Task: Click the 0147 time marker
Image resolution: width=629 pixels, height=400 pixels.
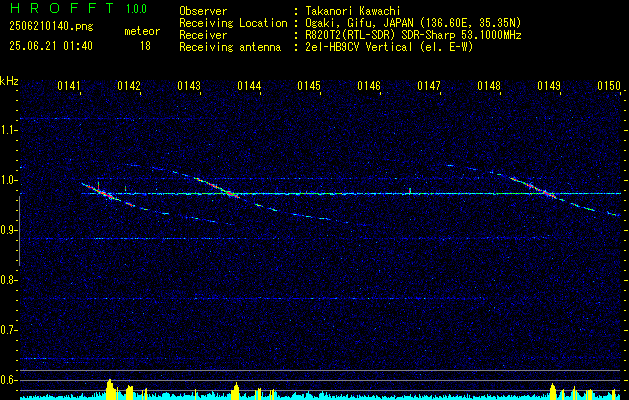Action: click(429, 85)
